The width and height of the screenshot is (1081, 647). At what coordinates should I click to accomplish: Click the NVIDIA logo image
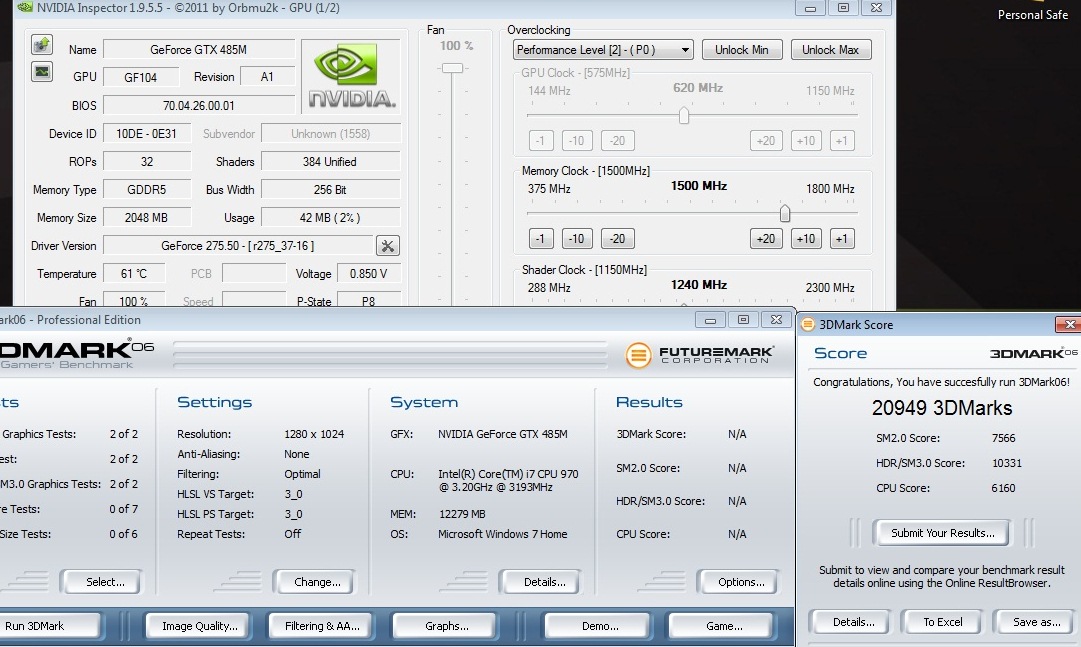pyautogui.click(x=351, y=77)
